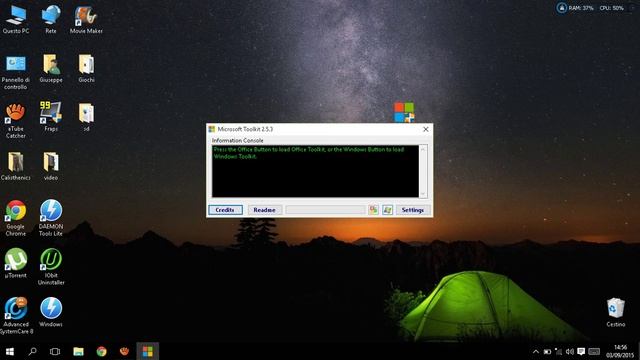This screenshot has height=360, width=640.
Task: Select the Giuseppe user folder icon
Action: 51,69
